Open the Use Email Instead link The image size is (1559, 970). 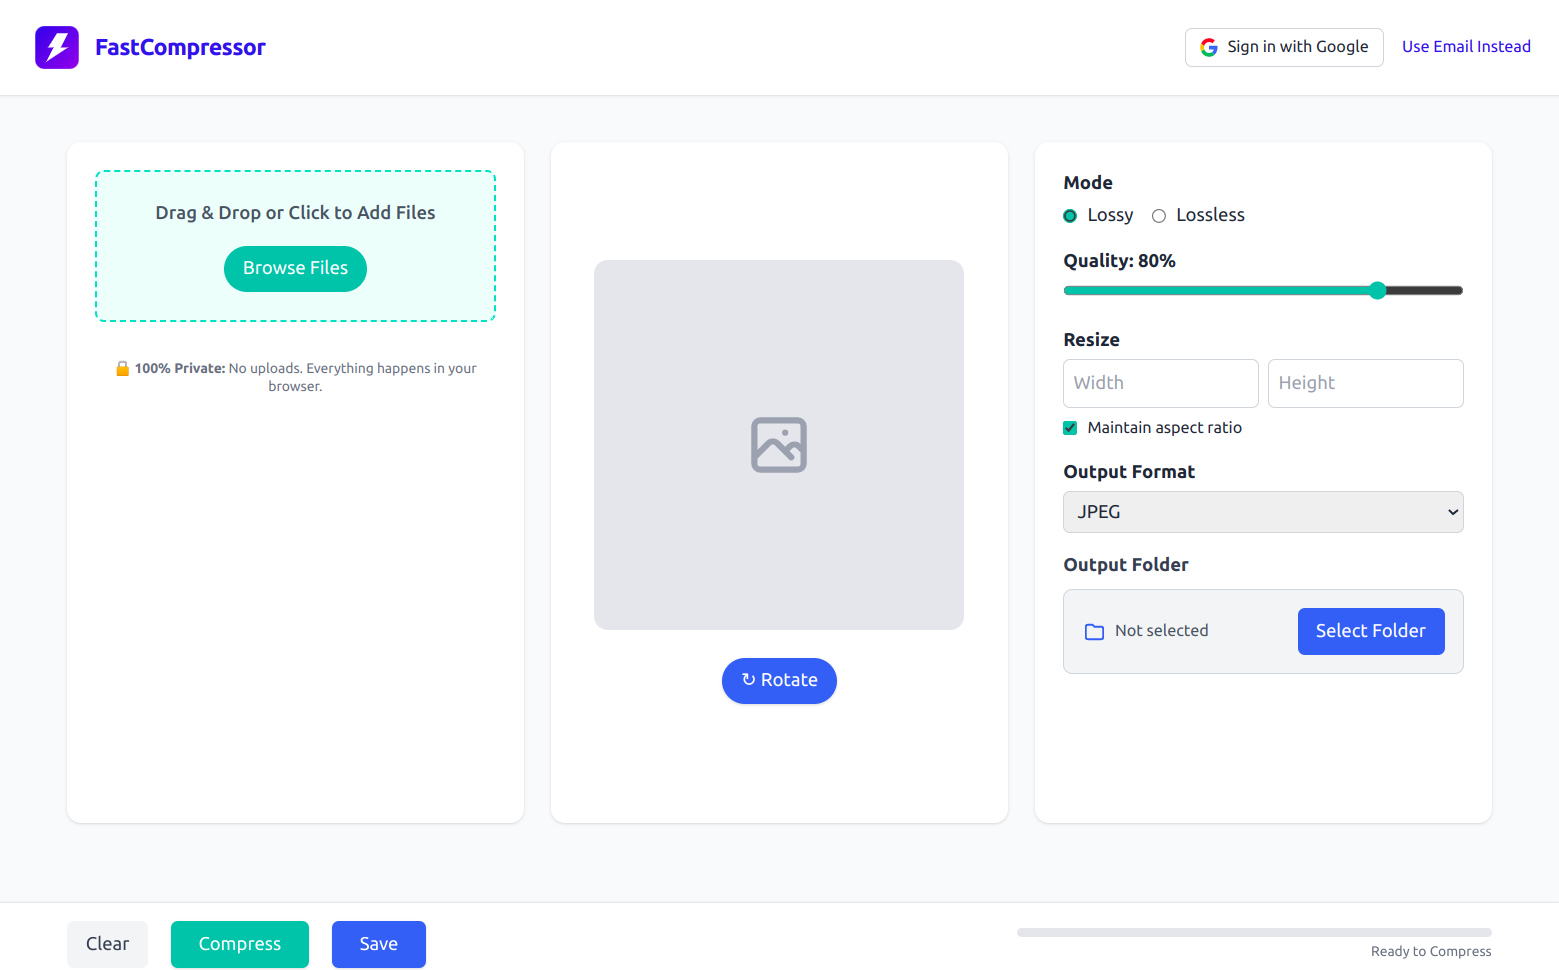click(x=1466, y=46)
